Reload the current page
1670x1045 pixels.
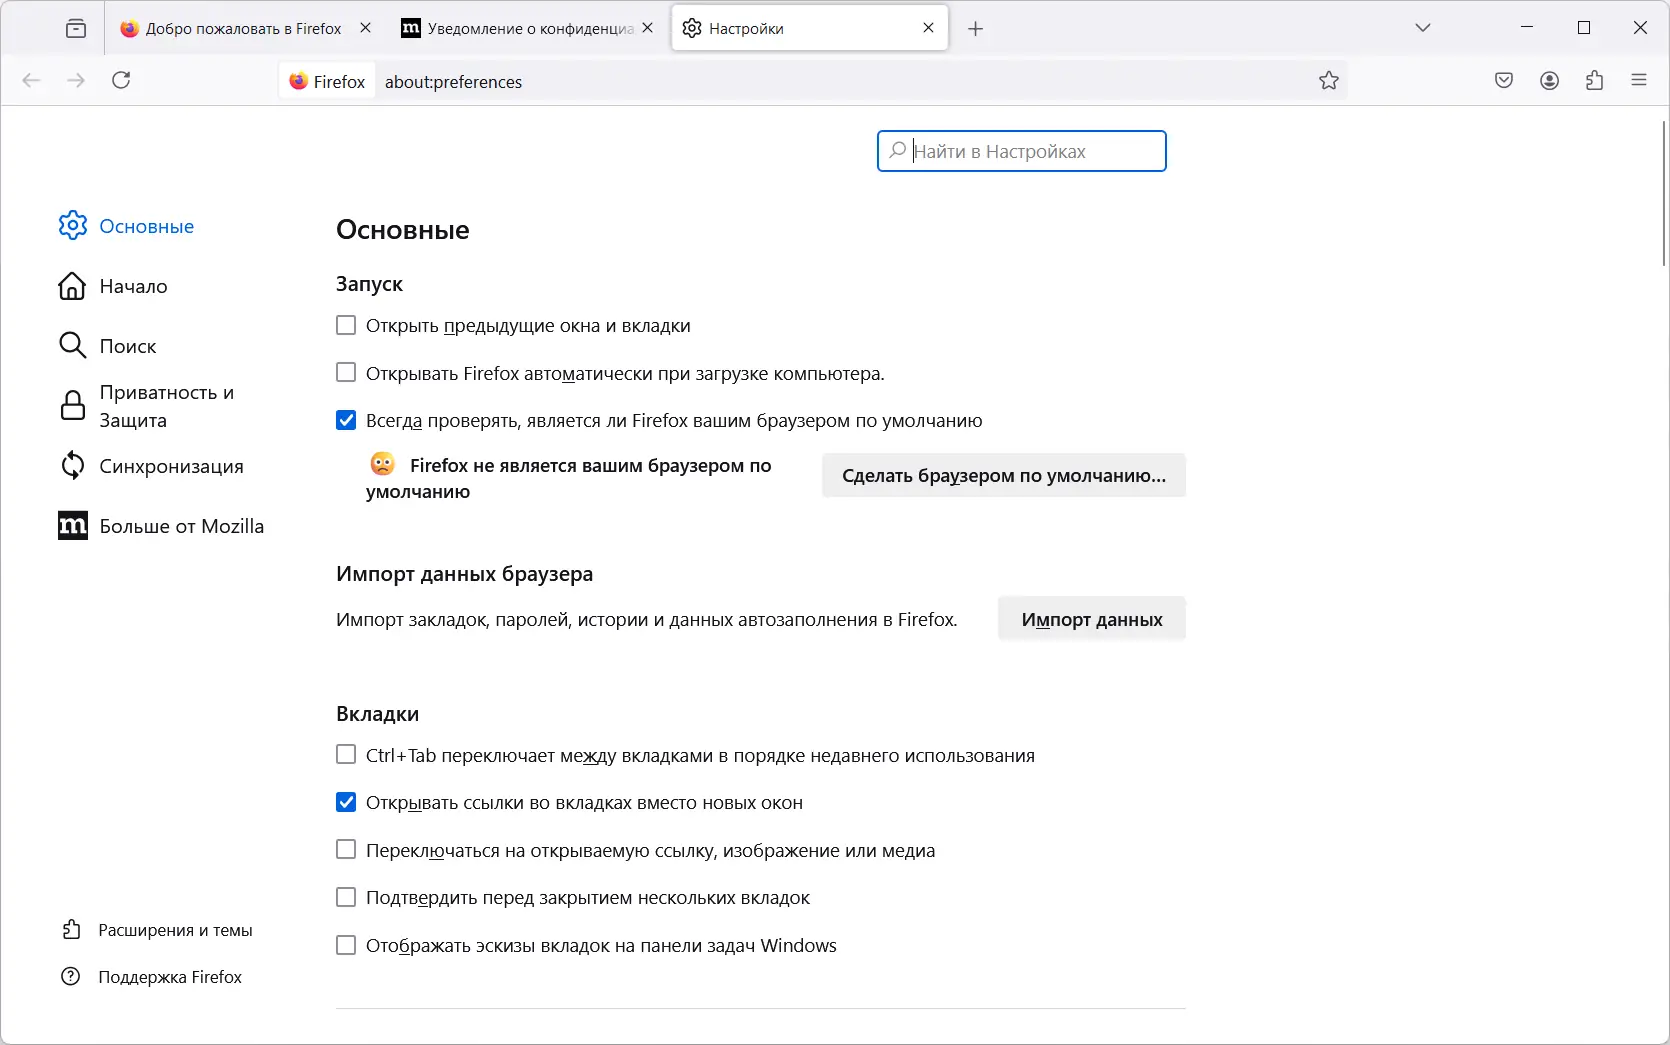tap(121, 81)
